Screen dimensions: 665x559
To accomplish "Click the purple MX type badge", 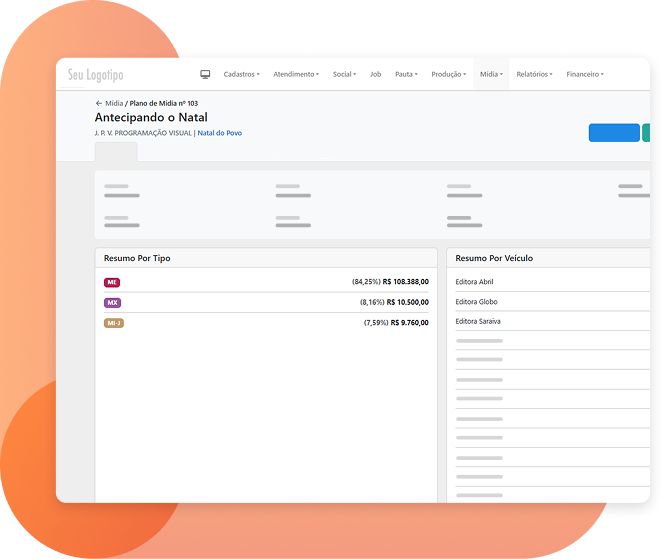I will (x=112, y=302).
